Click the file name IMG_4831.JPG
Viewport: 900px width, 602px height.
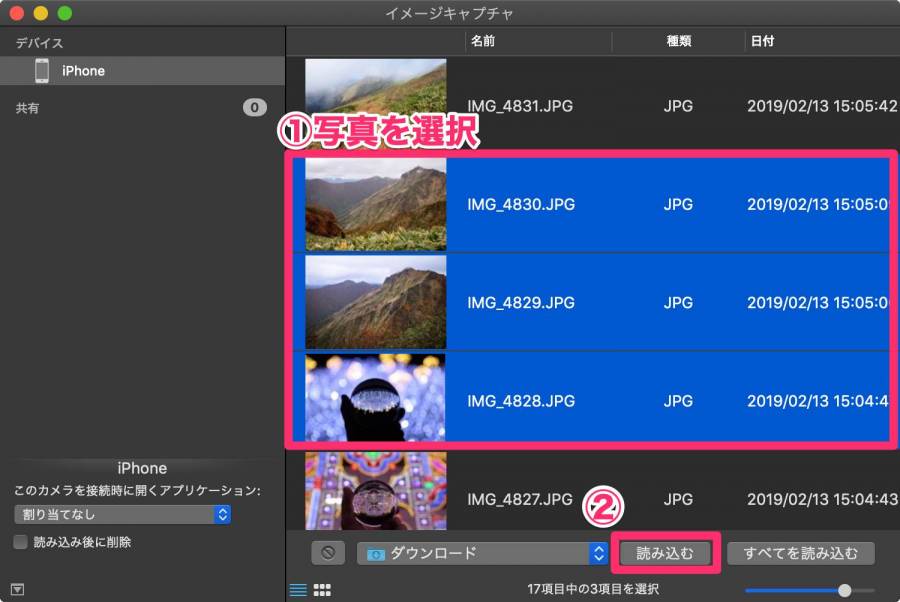coord(520,106)
